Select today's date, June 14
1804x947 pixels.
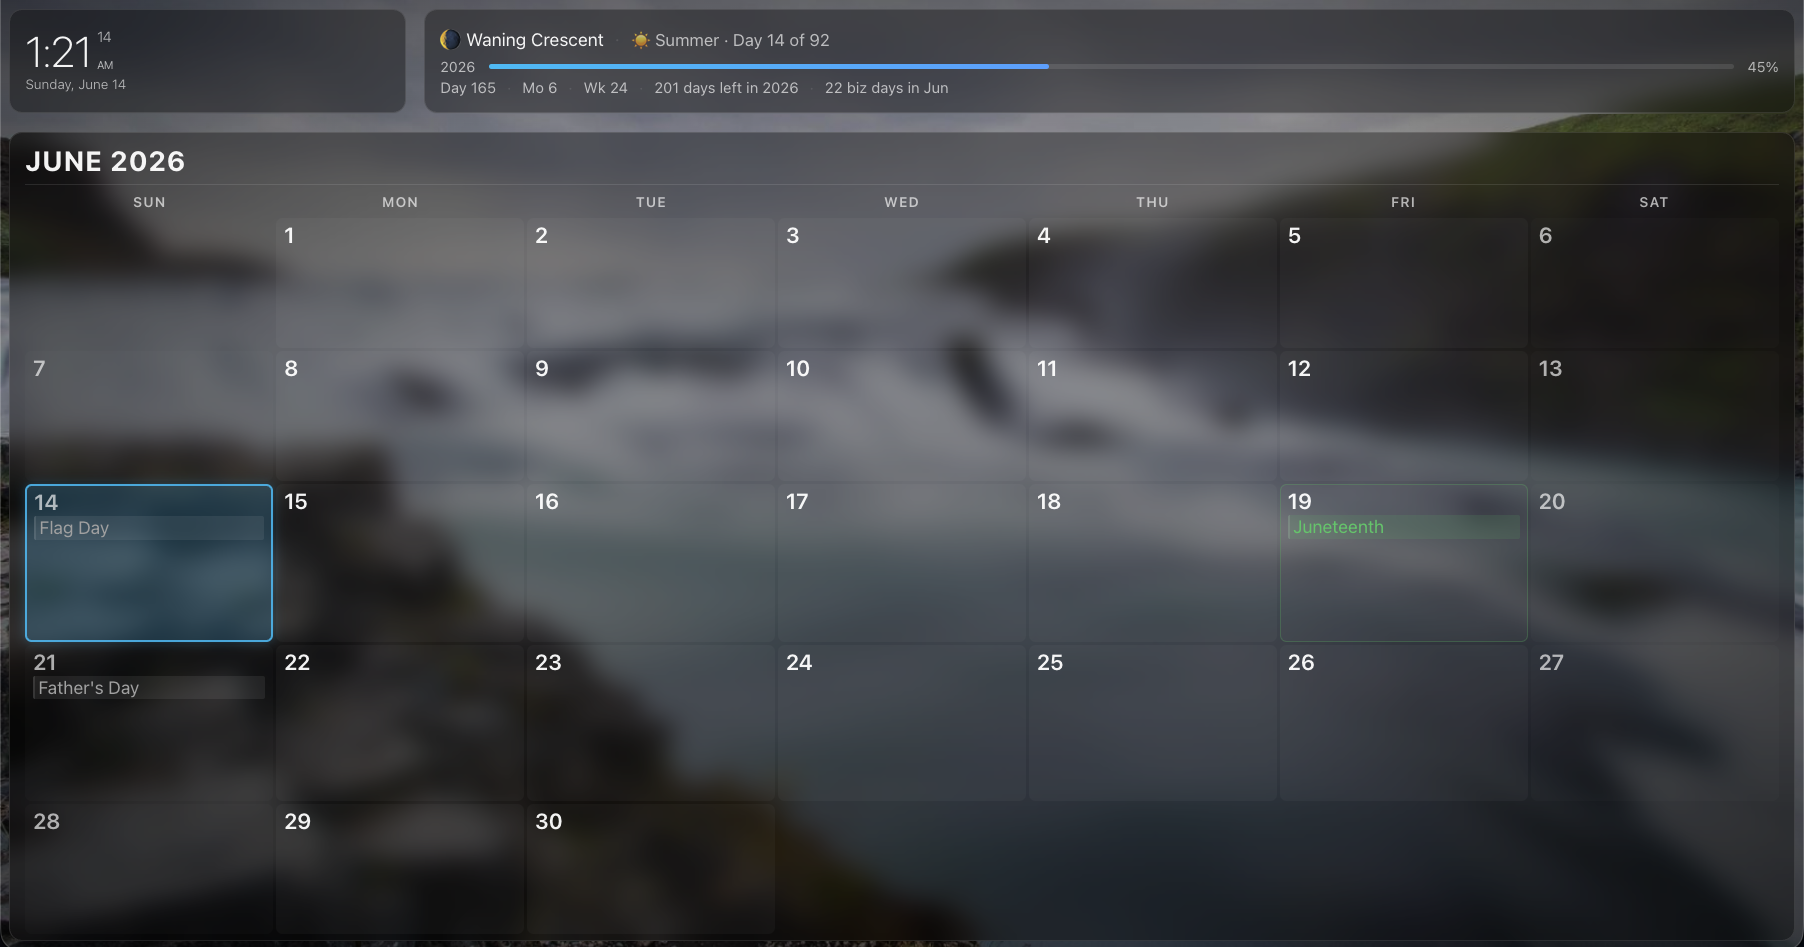point(149,563)
